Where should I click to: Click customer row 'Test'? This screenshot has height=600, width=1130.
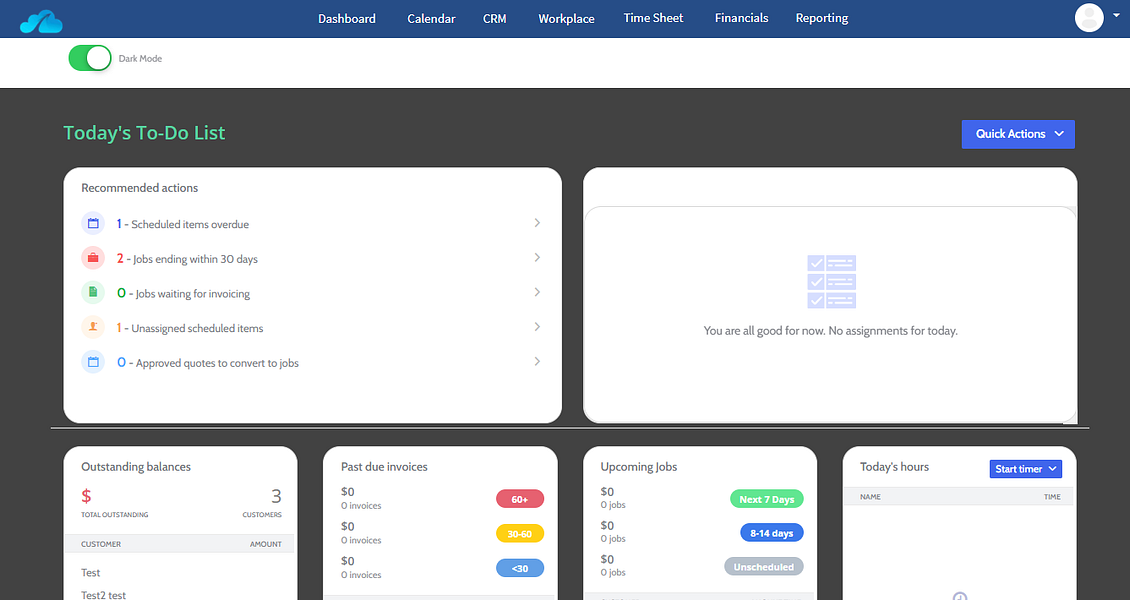pos(91,573)
